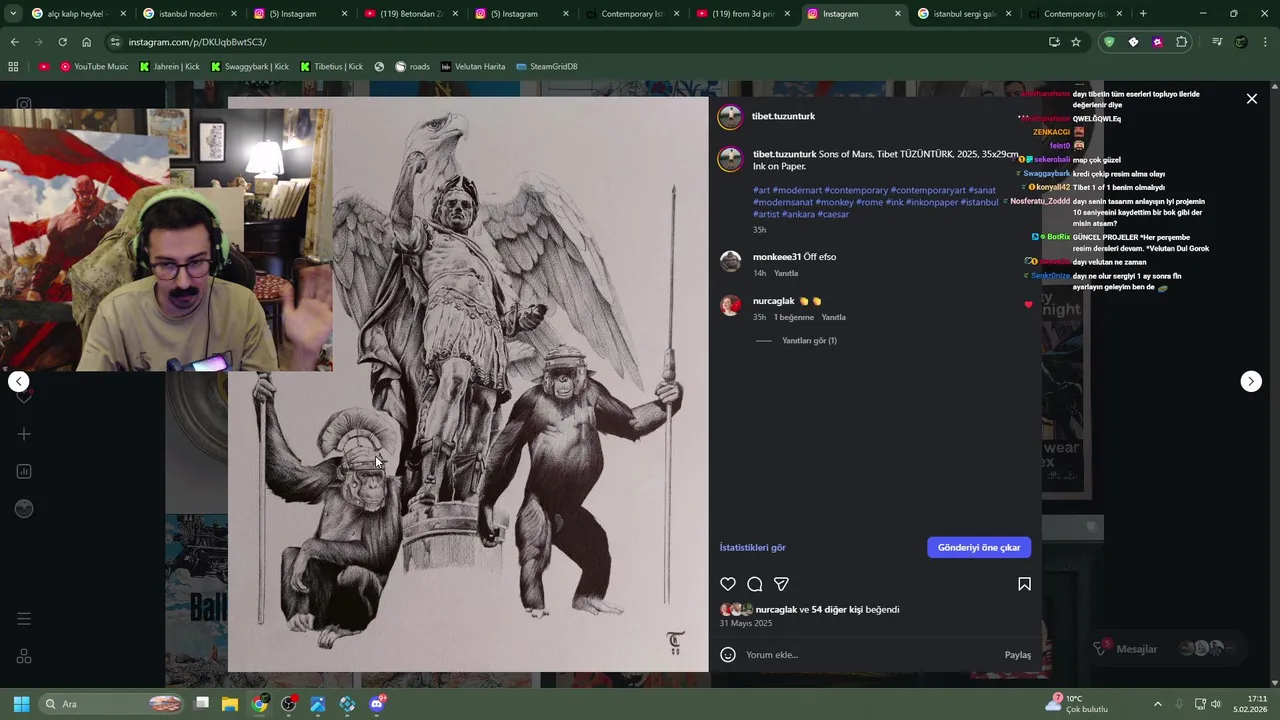Open the browser extensions puzzle icon
Image resolution: width=1280 pixels, height=720 pixels.
pos(1182,42)
